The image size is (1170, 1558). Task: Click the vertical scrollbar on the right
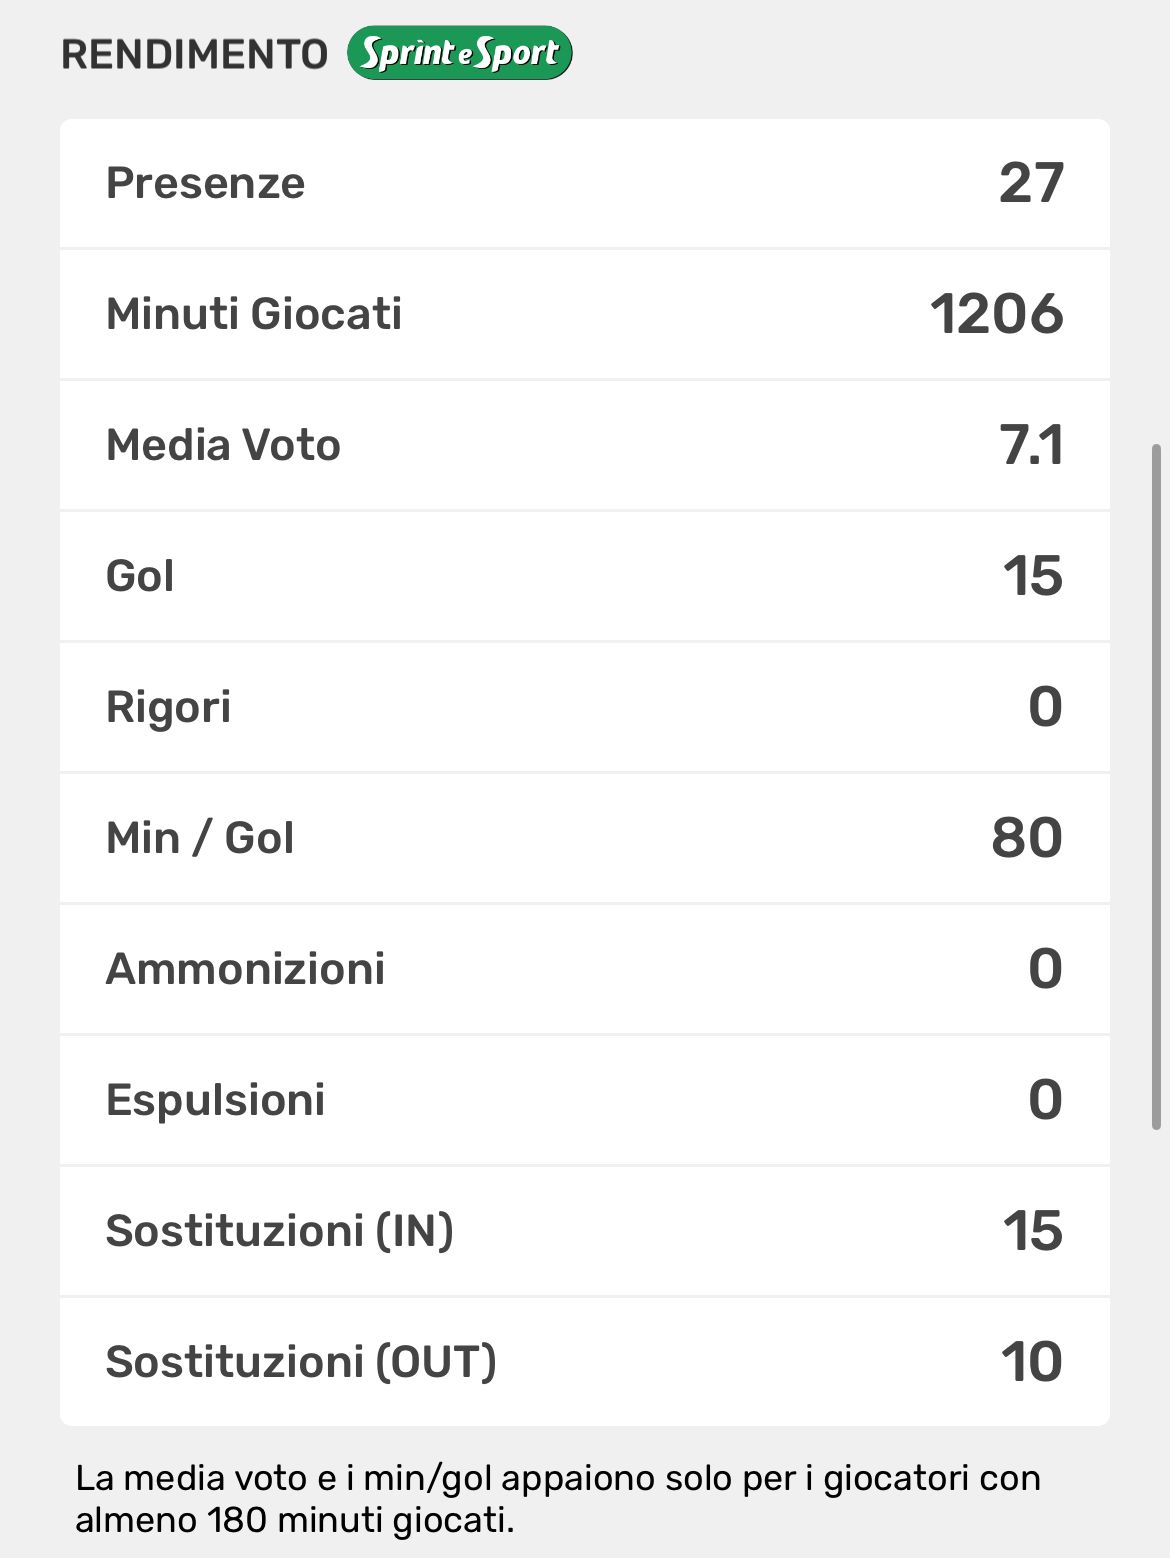pos(1157,786)
